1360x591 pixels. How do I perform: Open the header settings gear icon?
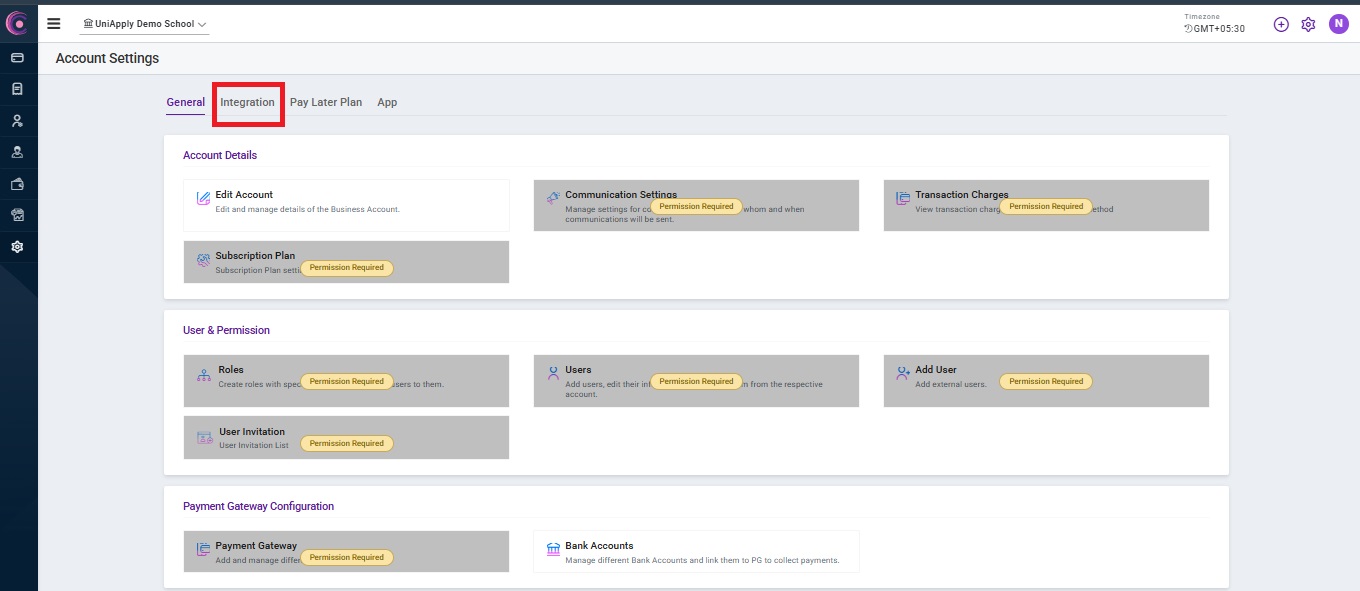1308,24
